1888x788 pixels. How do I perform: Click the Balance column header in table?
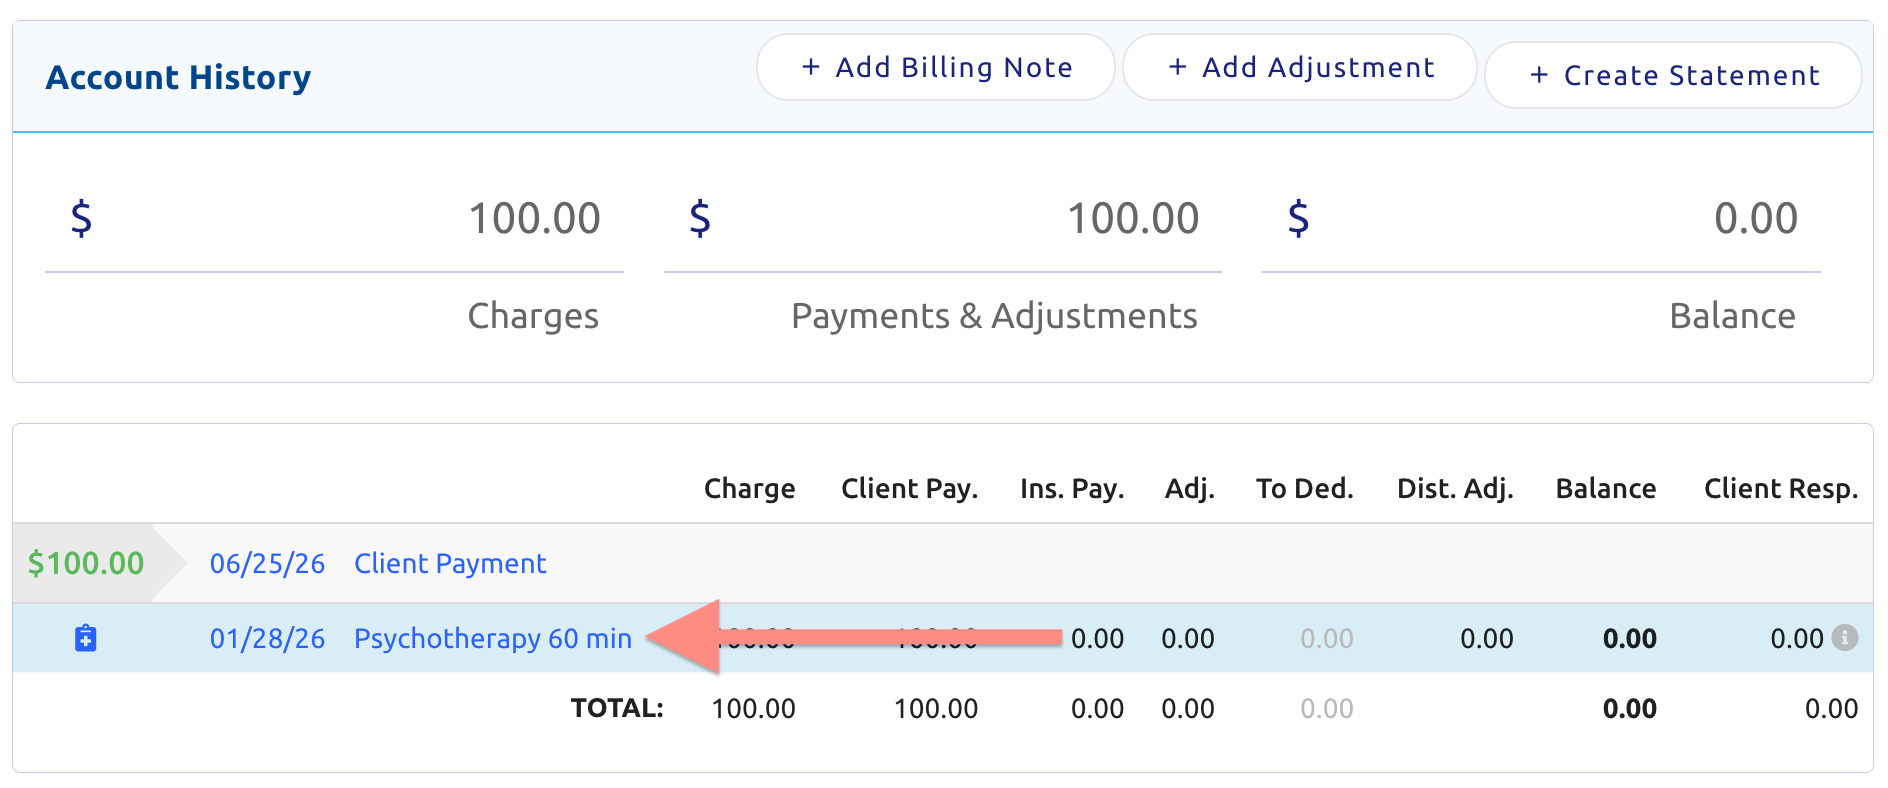pos(1606,488)
